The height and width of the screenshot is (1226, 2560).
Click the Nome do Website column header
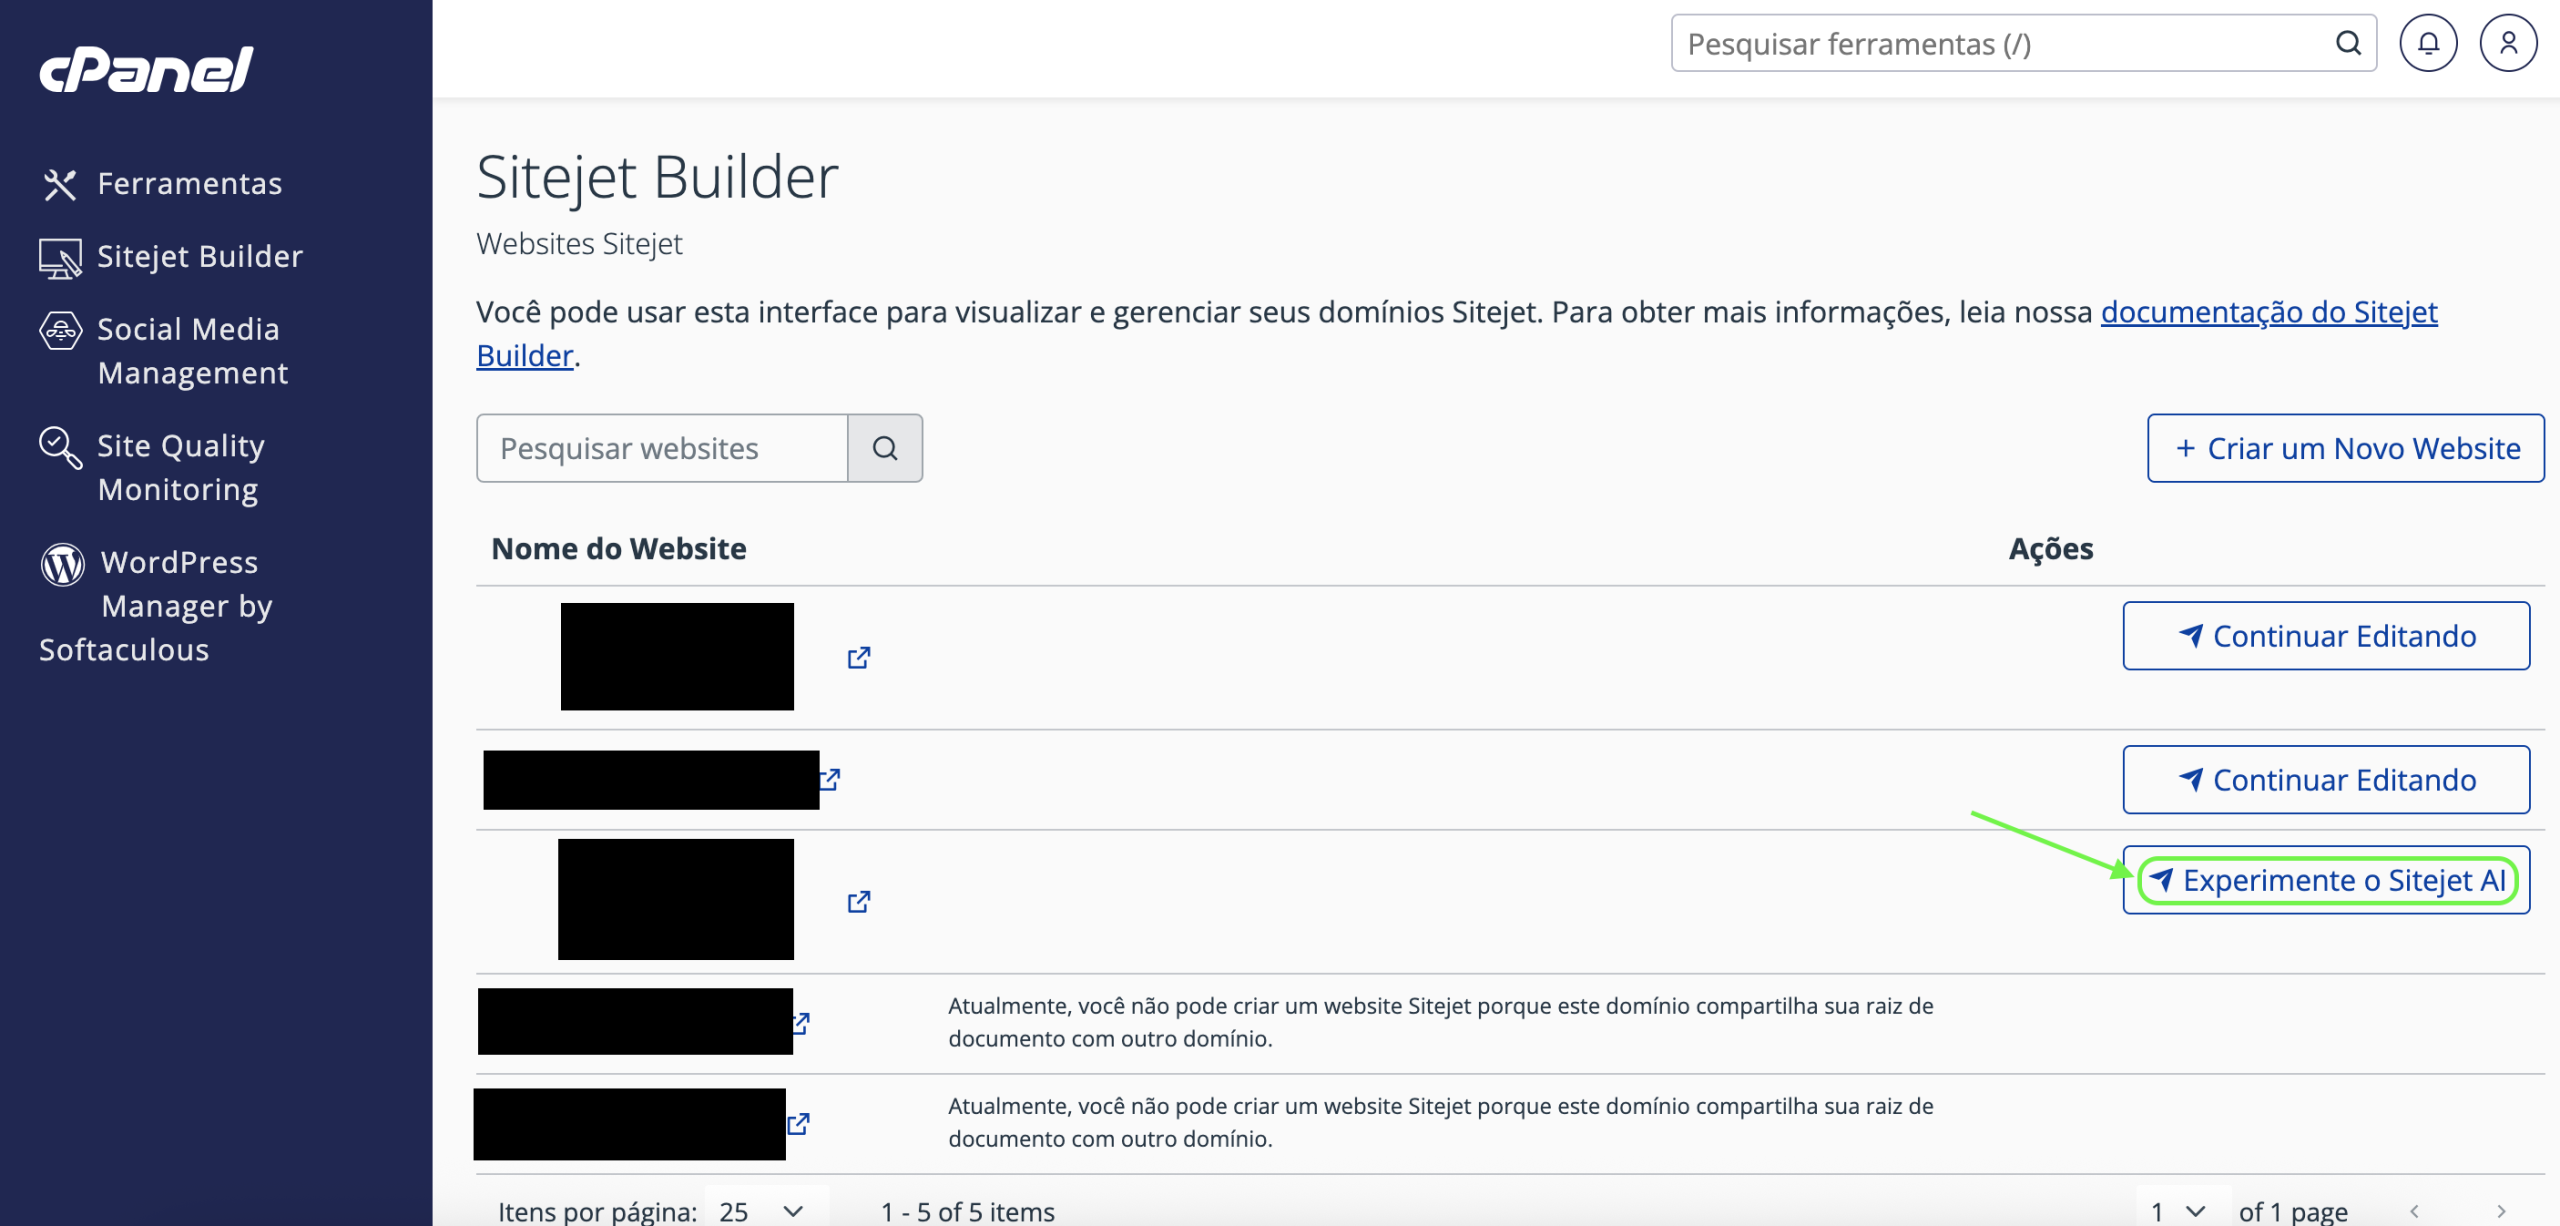(619, 548)
